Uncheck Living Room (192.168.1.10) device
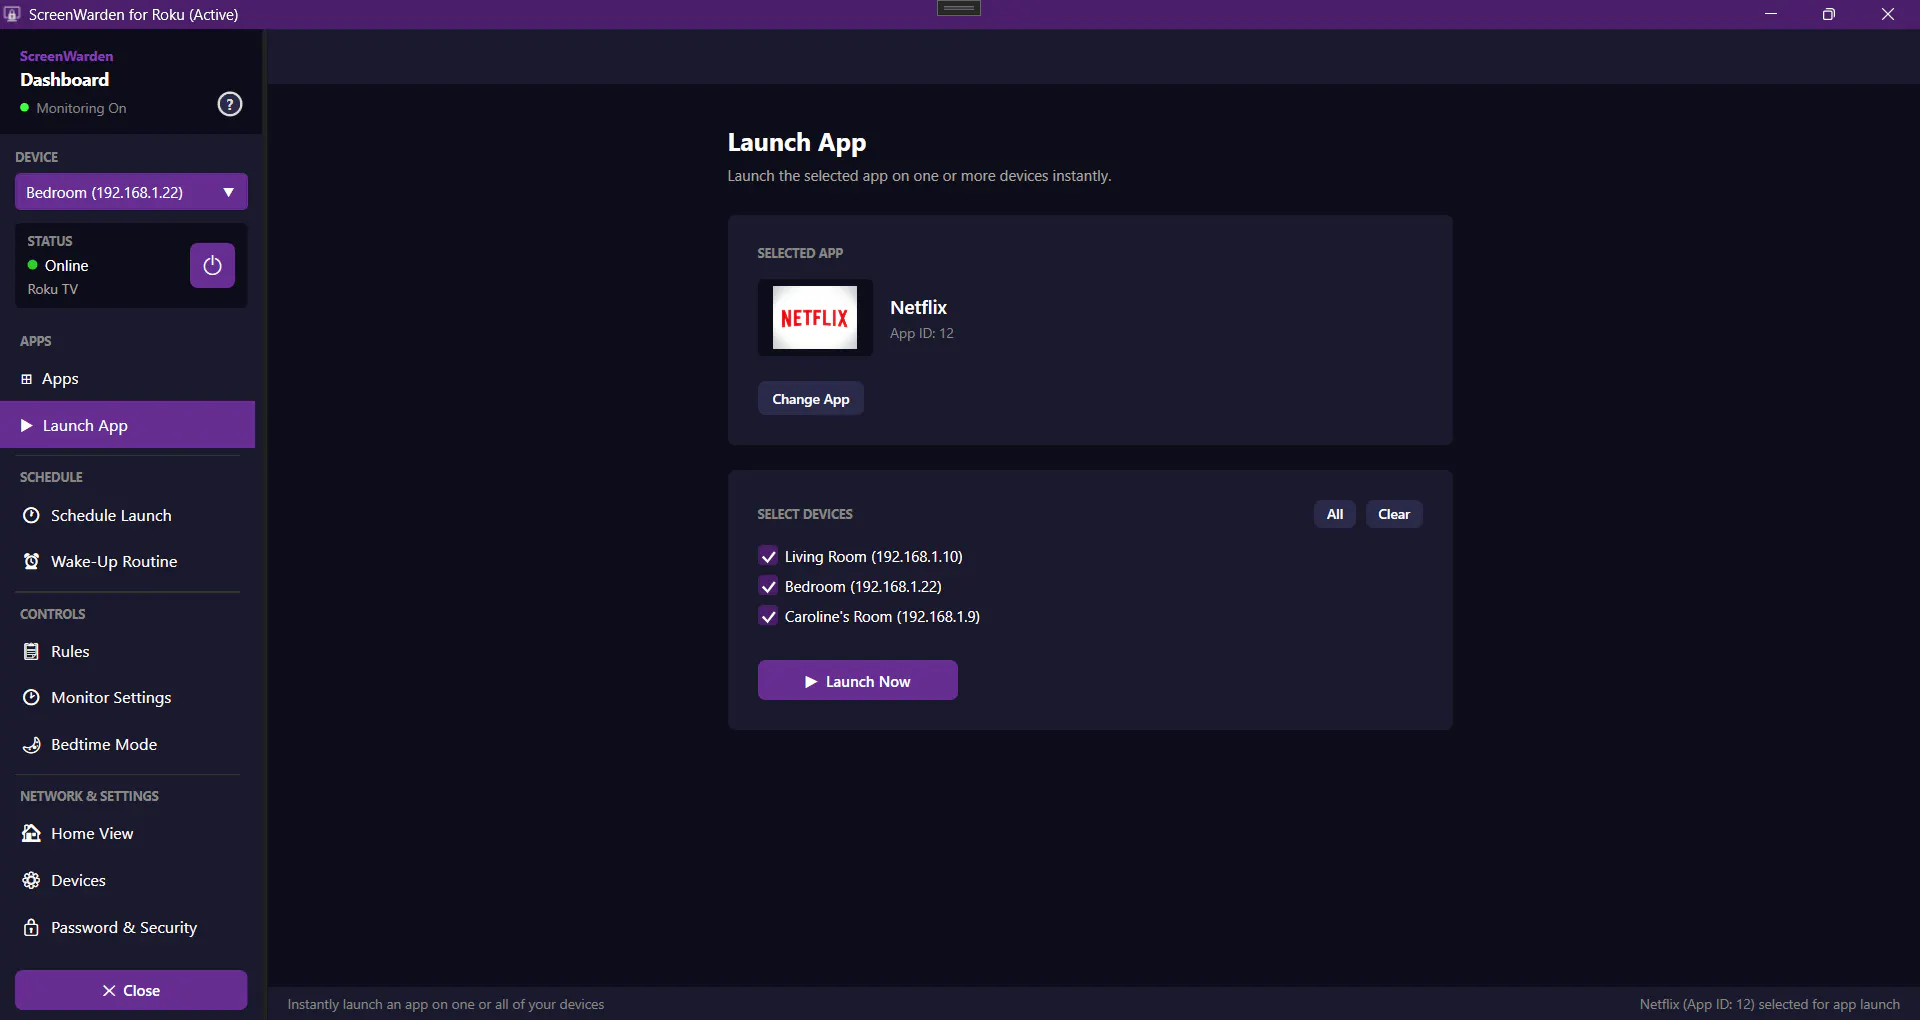This screenshot has height=1020, width=1920. [x=768, y=556]
